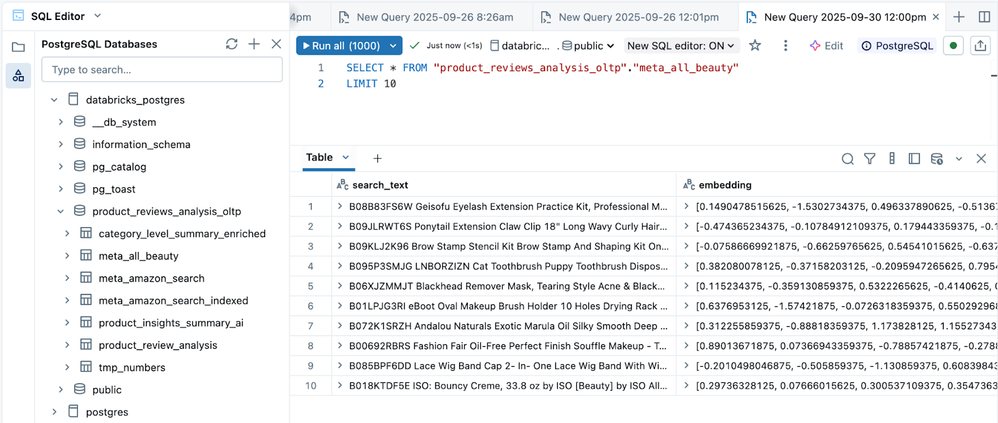Screen dimensions: 998x423
Task: Open the kebab more-options menu
Action: (786, 46)
